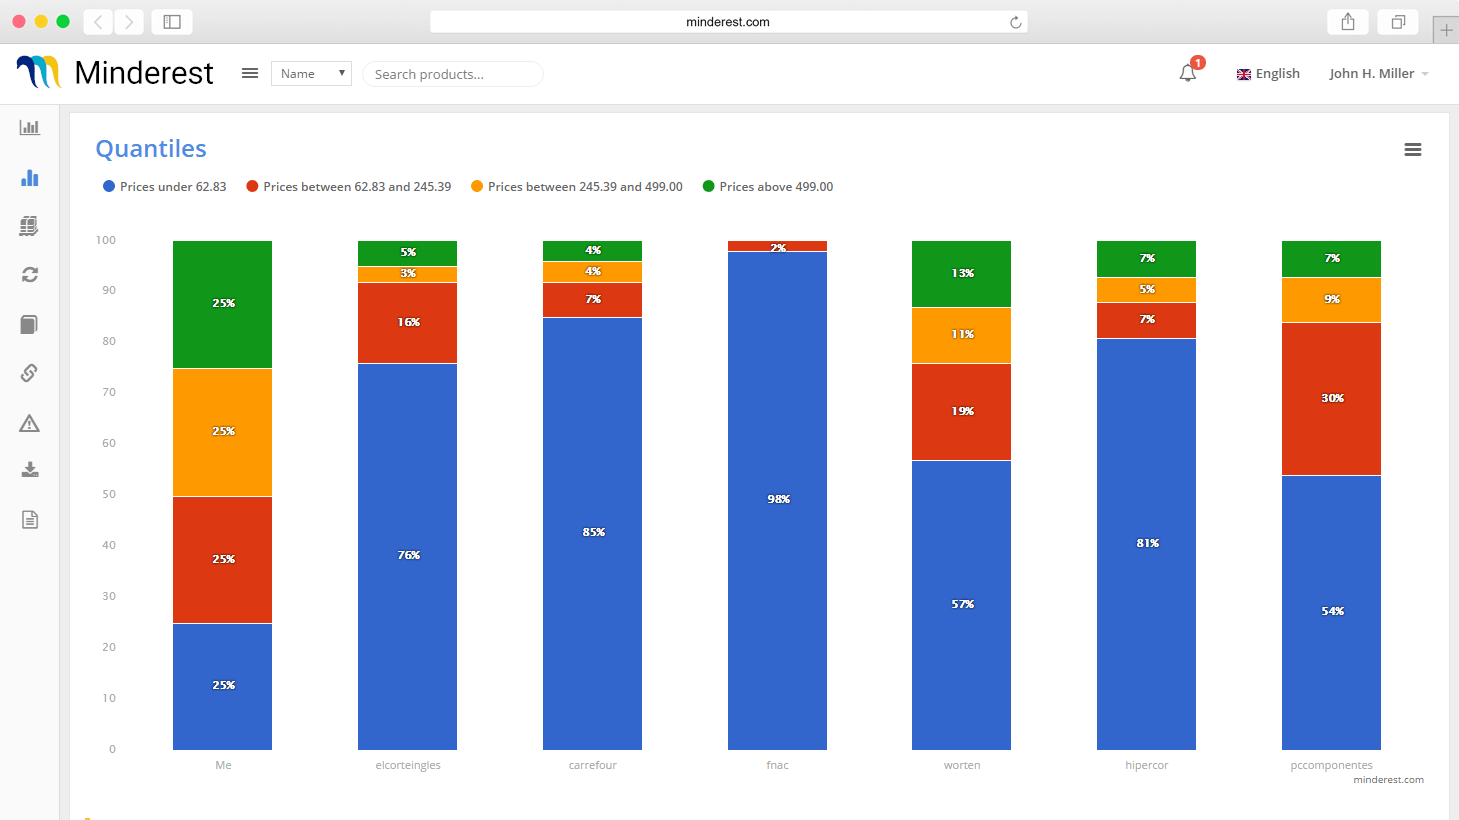Open the links chain sidebar icon
This screenshot has height=820, width=1459.
29,373
